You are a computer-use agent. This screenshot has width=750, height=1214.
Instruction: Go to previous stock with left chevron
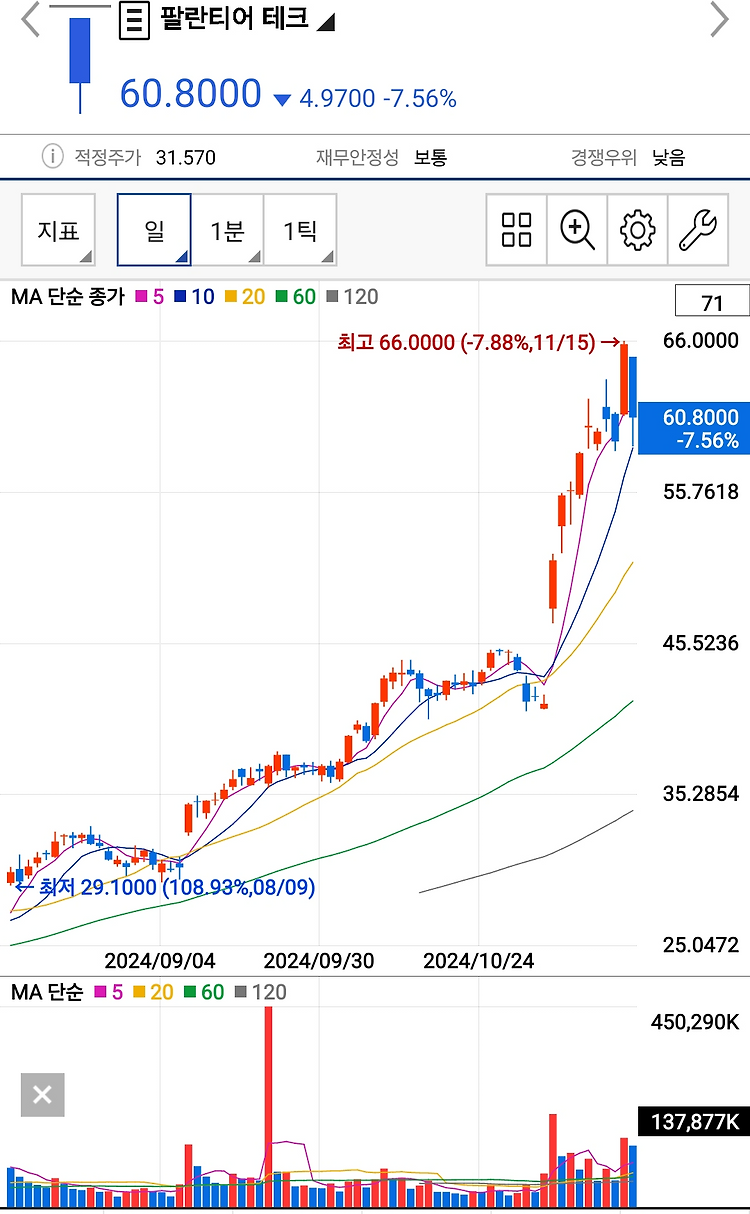click(30, 18)
